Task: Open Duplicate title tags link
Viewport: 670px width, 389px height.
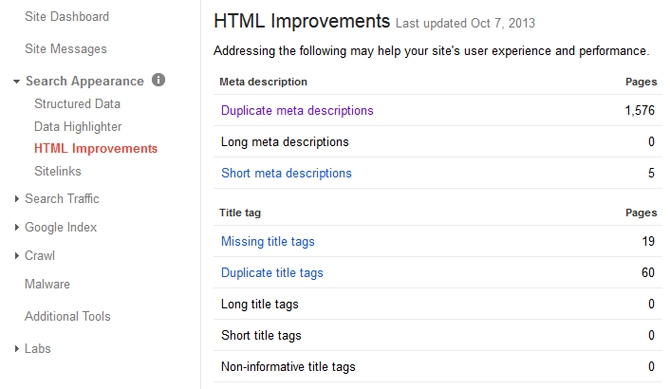Action: click(272, 273)
